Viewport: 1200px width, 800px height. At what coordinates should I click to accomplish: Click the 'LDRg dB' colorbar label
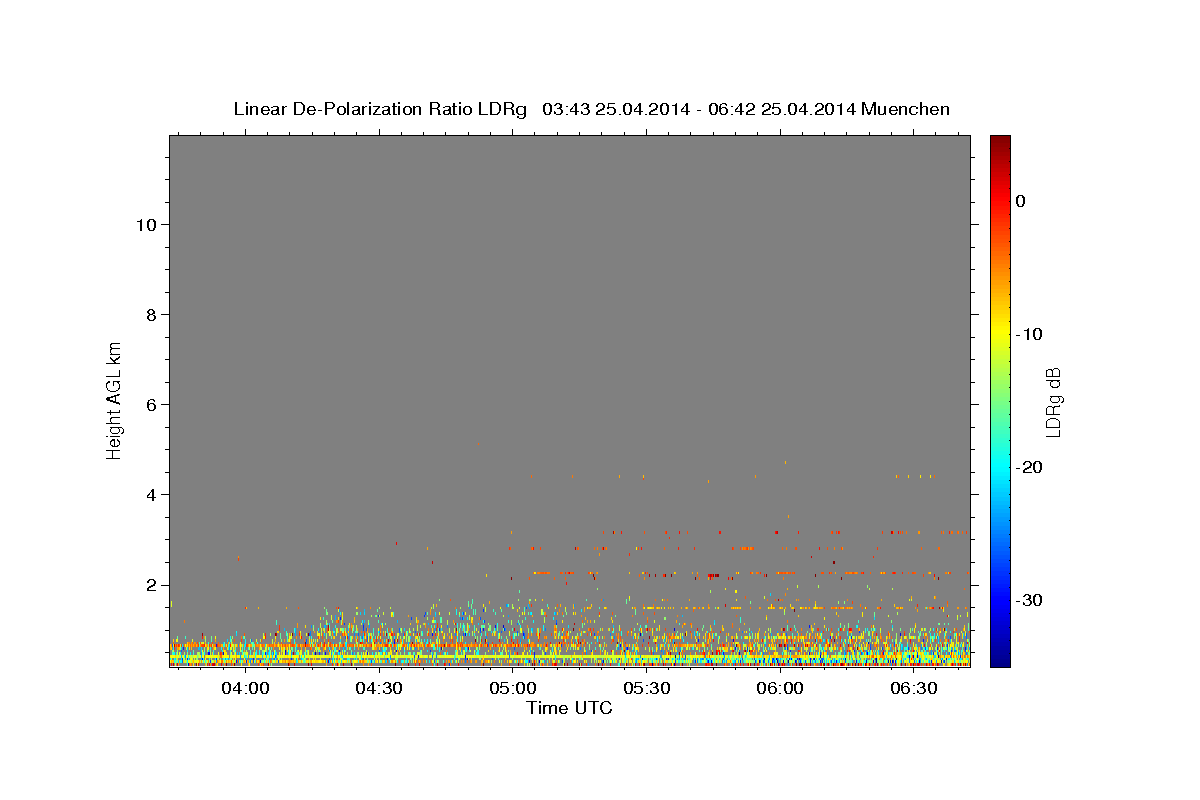click(1053, 402)
